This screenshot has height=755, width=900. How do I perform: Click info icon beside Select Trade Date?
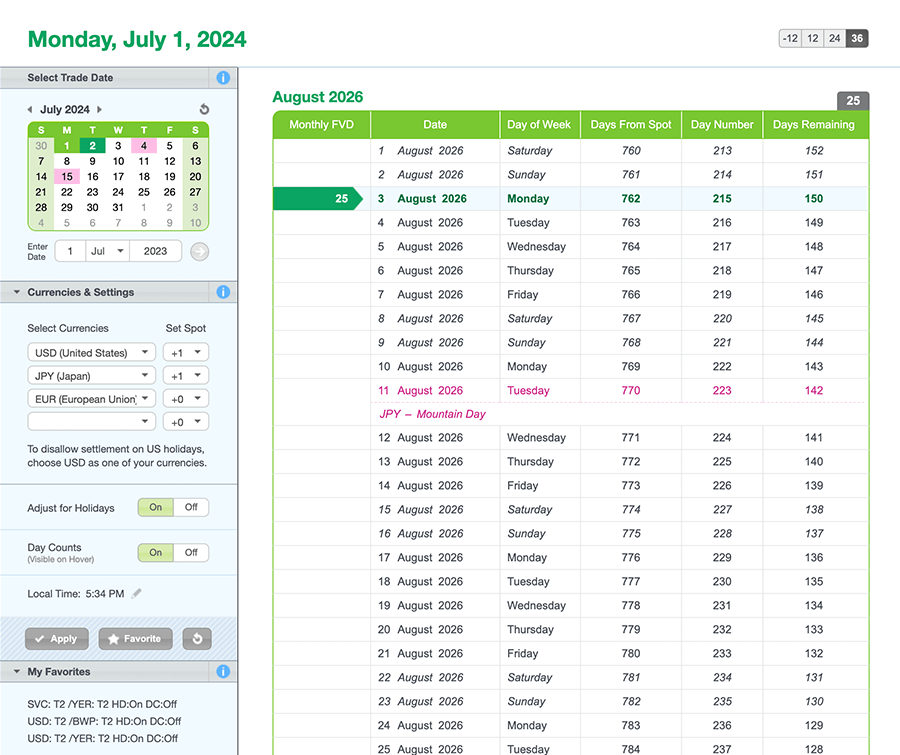pyautogui.click(x=223, y=78)
